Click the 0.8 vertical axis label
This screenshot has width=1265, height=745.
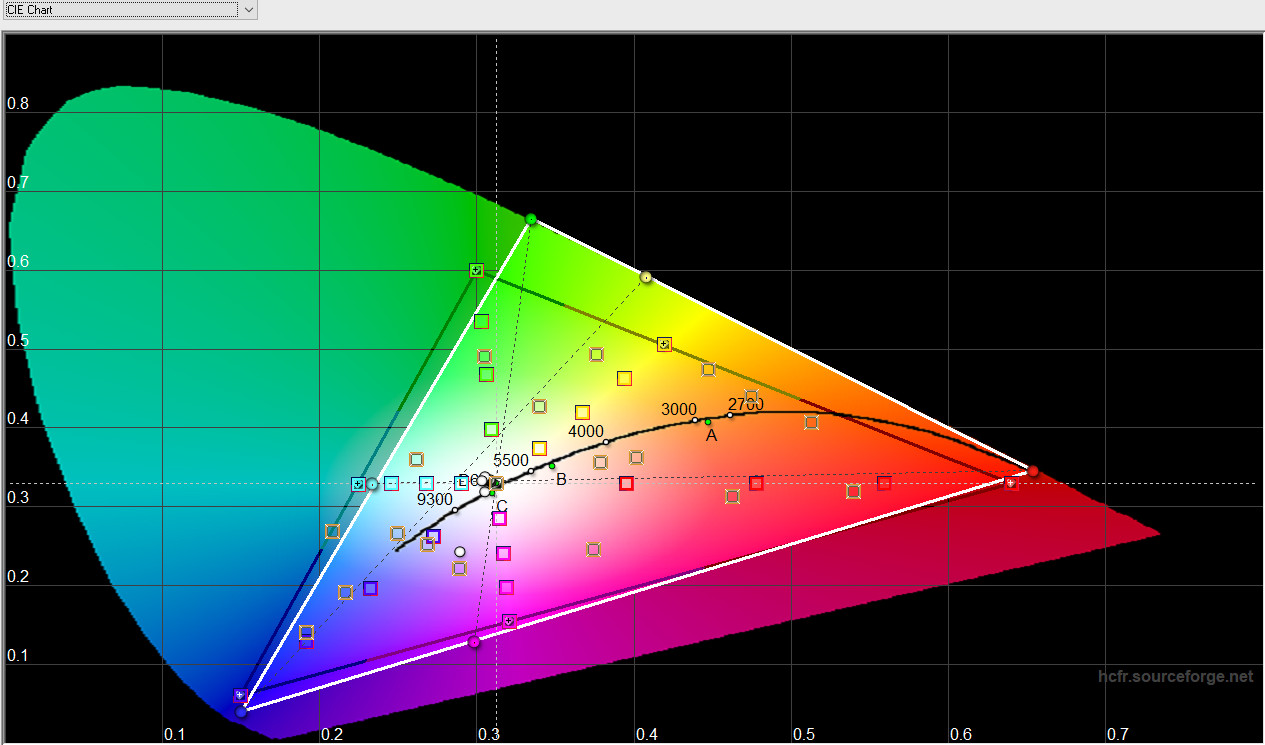[18, 104]
